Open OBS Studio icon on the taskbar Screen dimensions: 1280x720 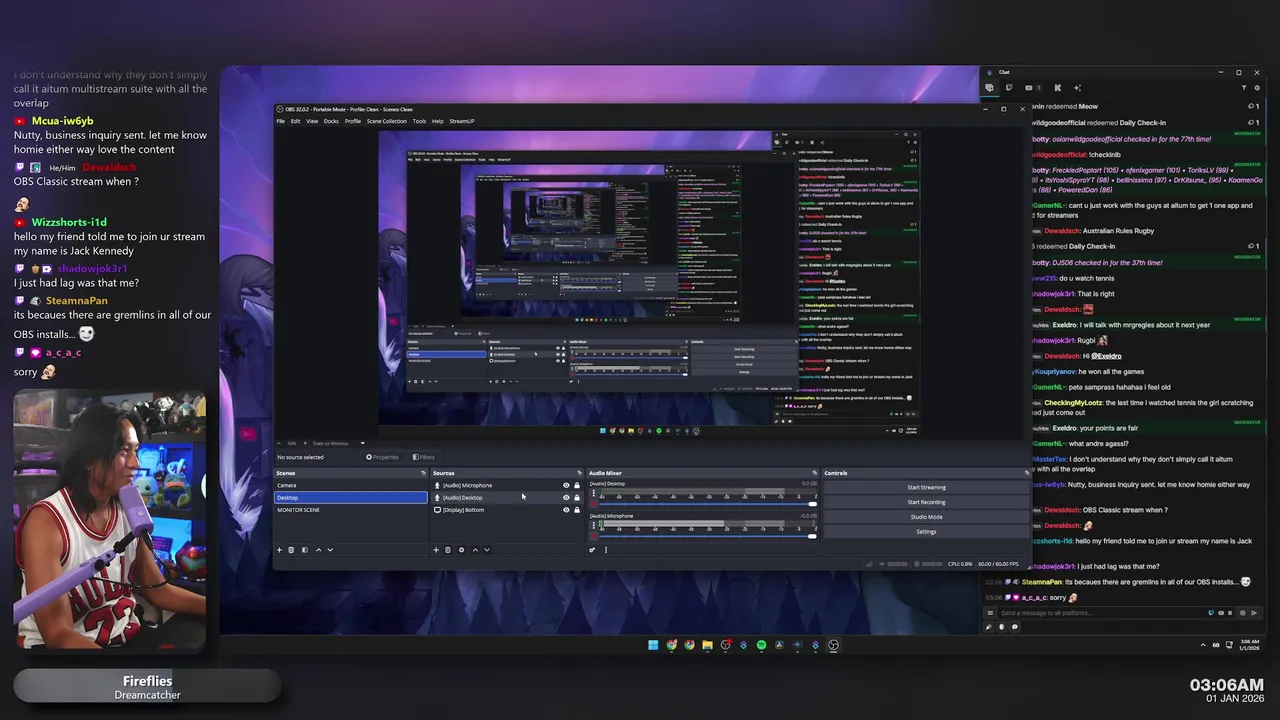pos(833,645)
